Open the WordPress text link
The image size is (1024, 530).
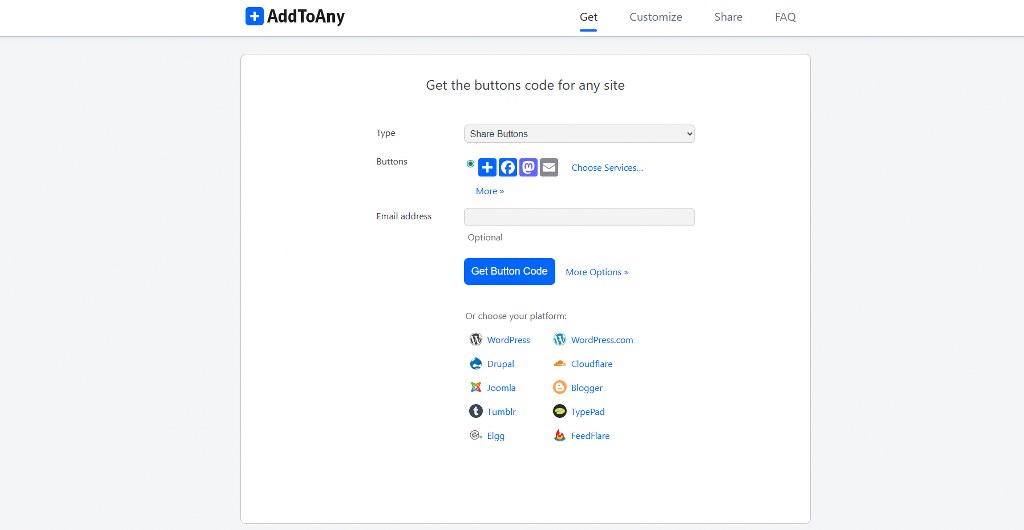coord(509,340)
